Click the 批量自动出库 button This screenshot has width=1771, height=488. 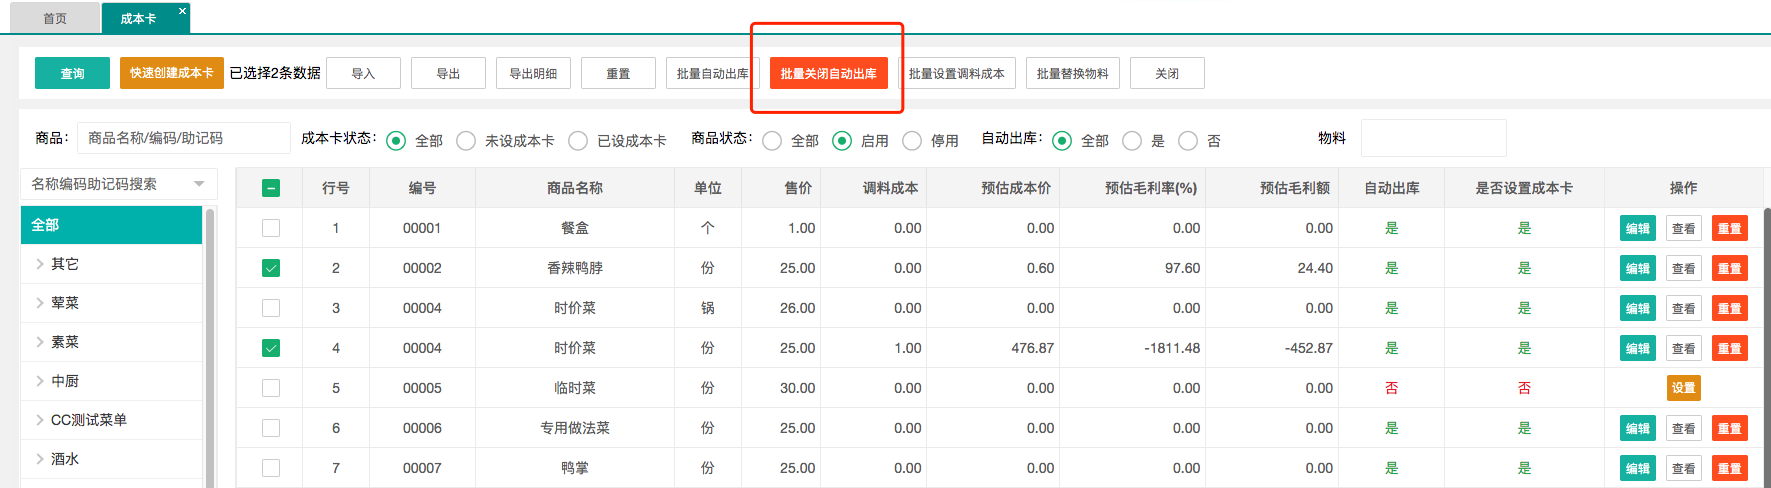713,73
